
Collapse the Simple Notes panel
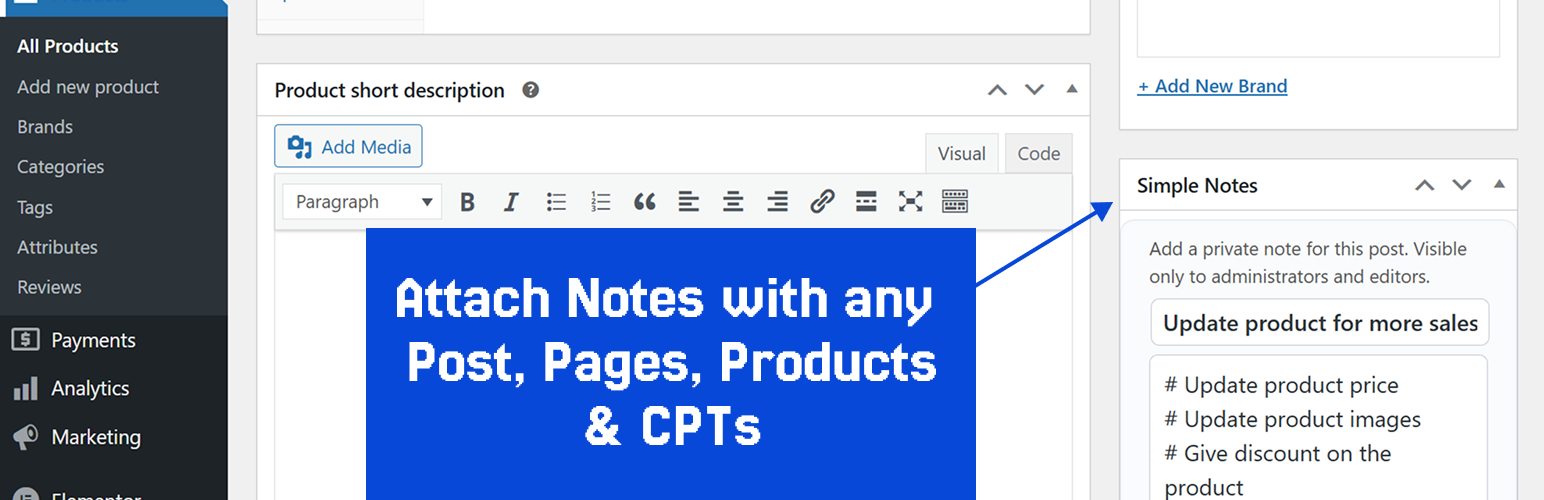pos(1499,184)
